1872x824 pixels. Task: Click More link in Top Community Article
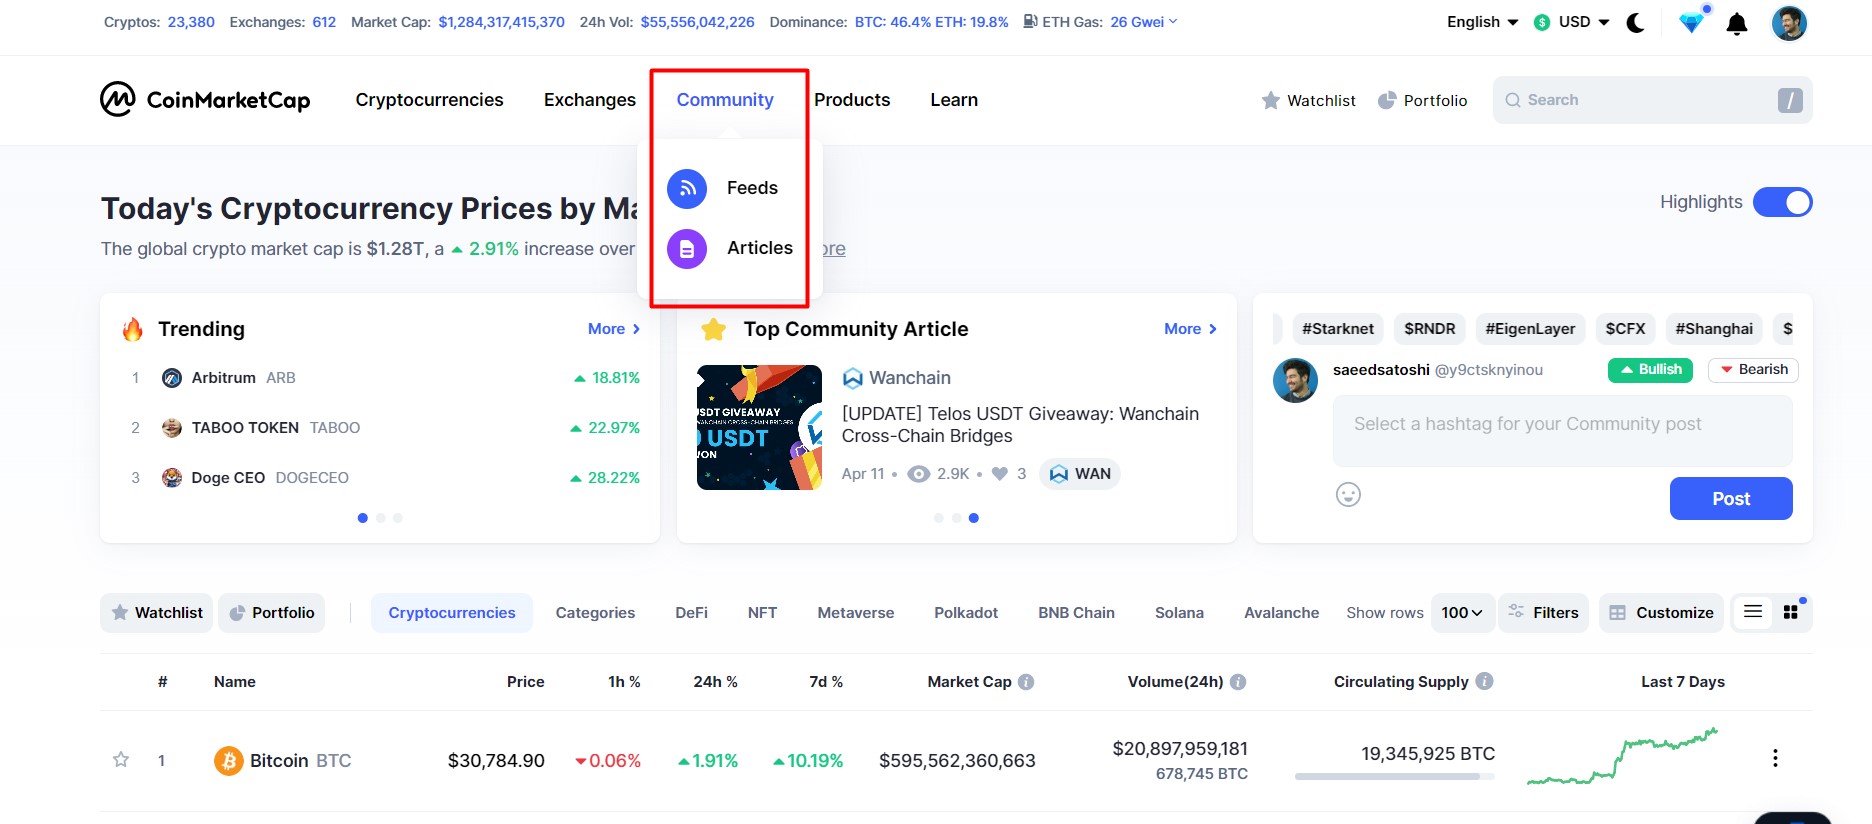pyautogui.click(x=1190, y=329)
